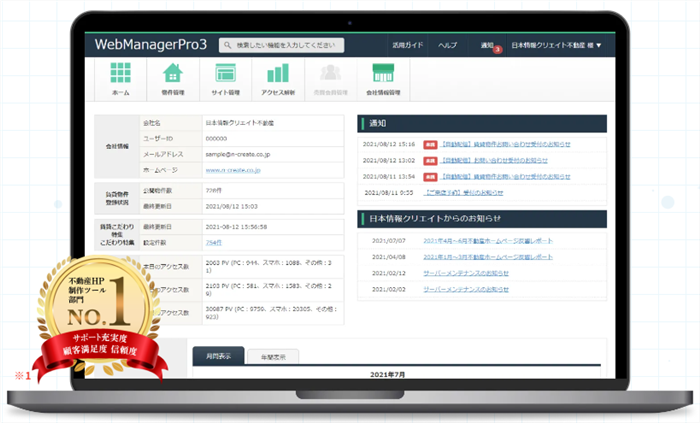The width and height of the screenshot is (700, 423).
Task: Open 会社情報管理 storefront icon
Action: [x=381, y=75]
